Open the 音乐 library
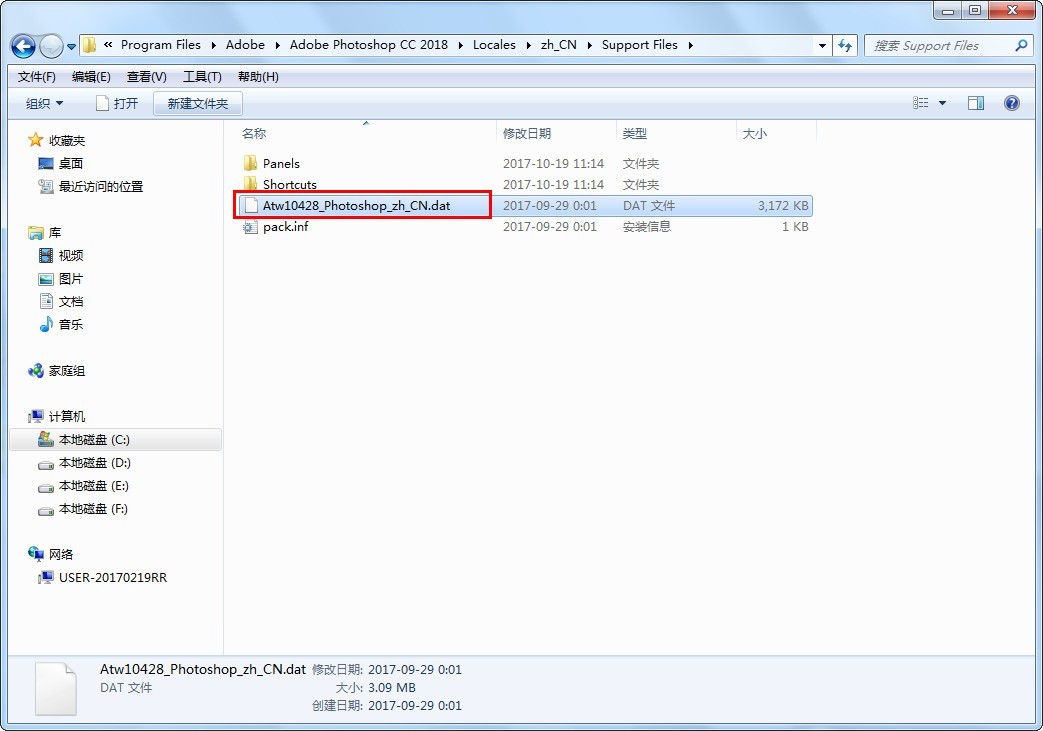The image size is (1043, 731). point(71,325)
